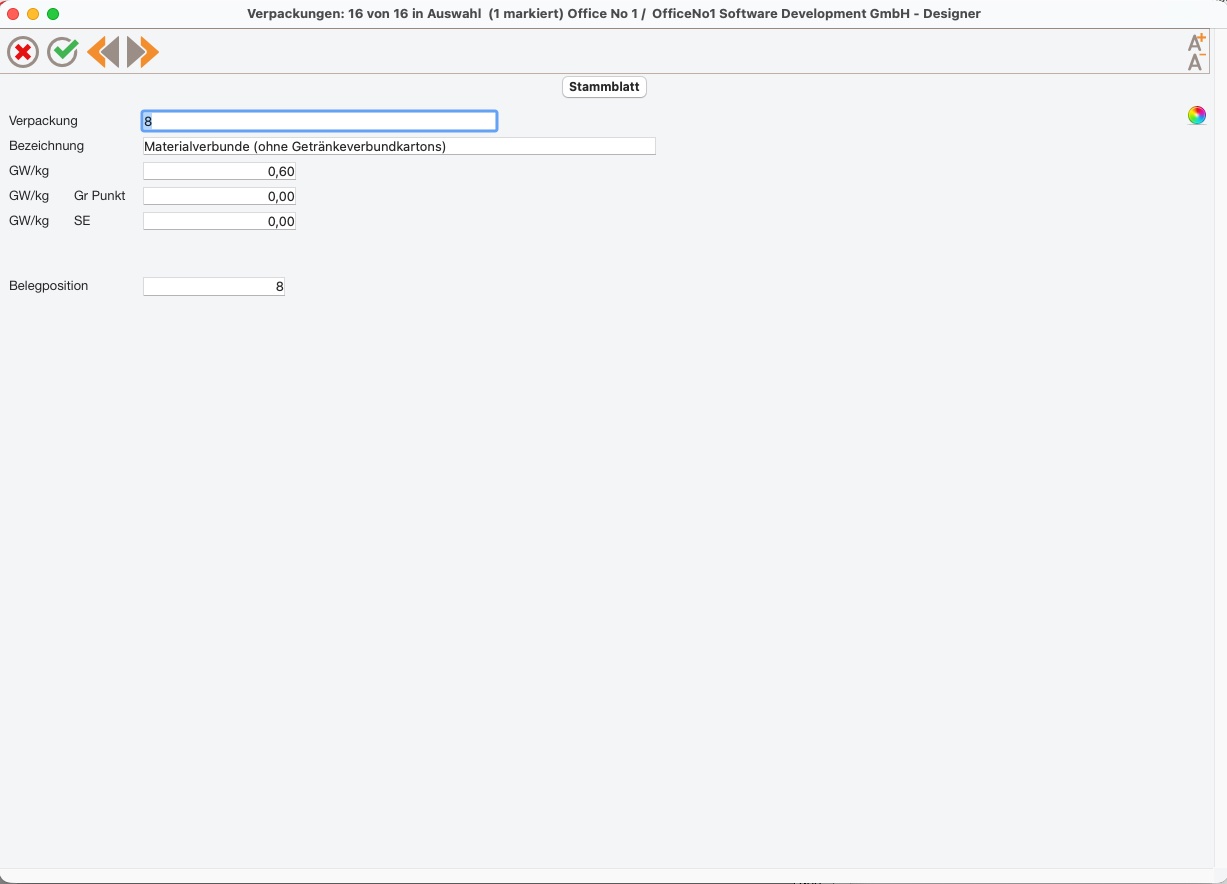Select the GW/kg SE value field
This screenshot has width=1227, height=884.
coord(219,221)
